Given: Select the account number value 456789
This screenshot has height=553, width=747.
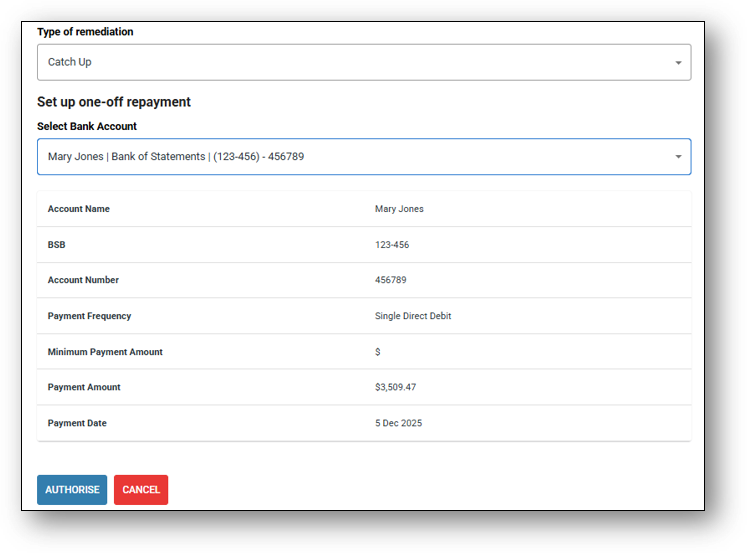Looking at the screenshot, I should click(391, 281).
